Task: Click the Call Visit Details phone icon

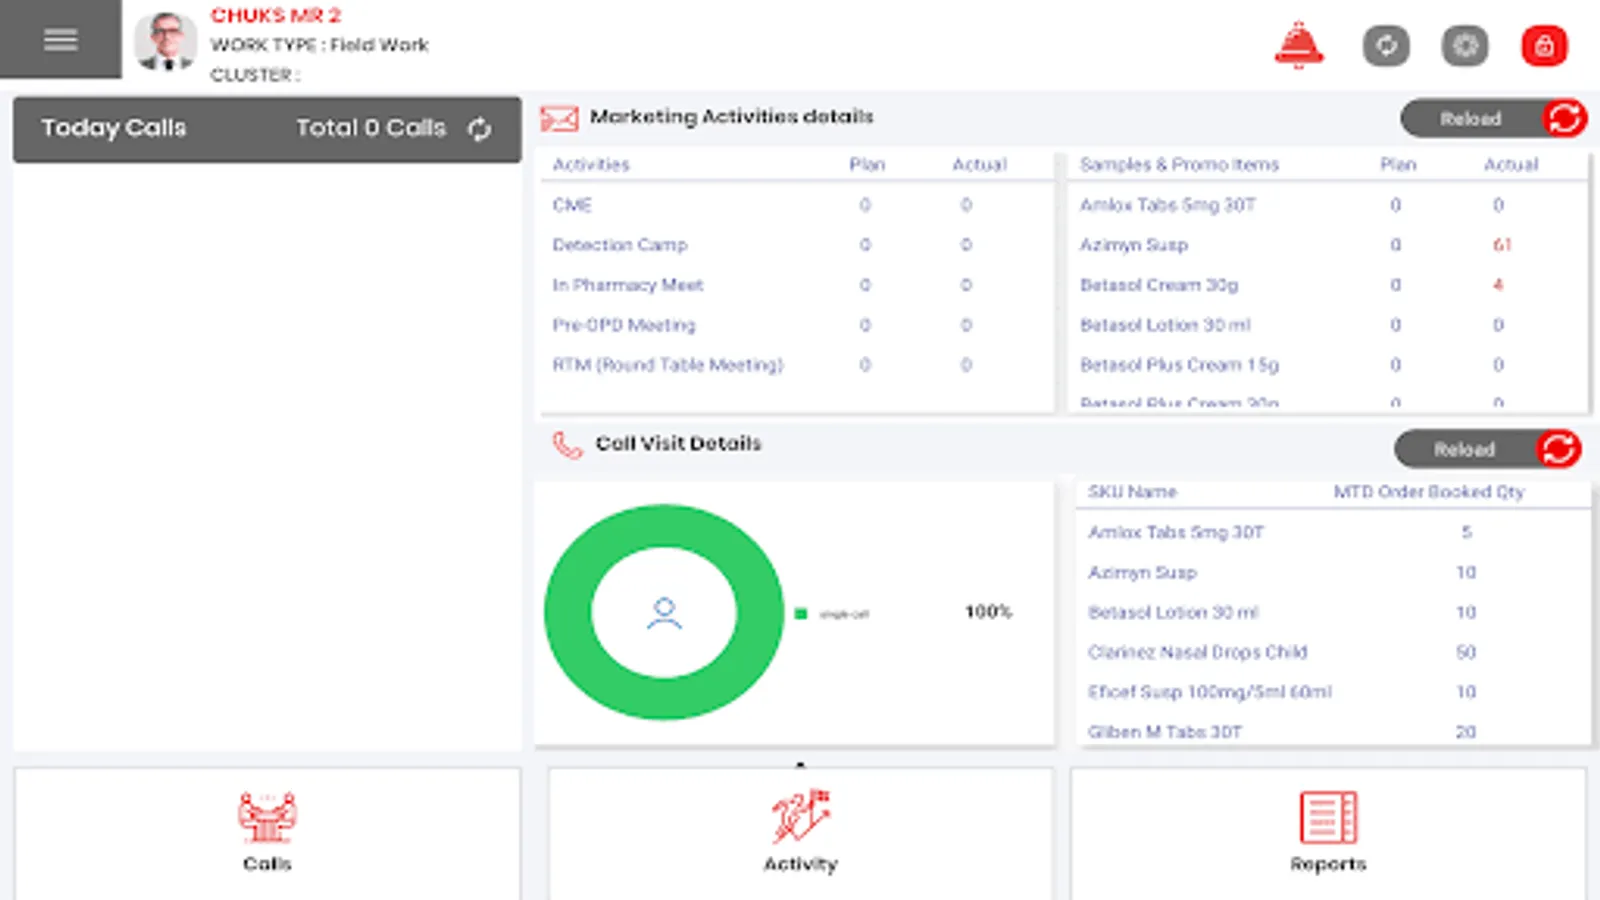Action: [x=567, y=445]
